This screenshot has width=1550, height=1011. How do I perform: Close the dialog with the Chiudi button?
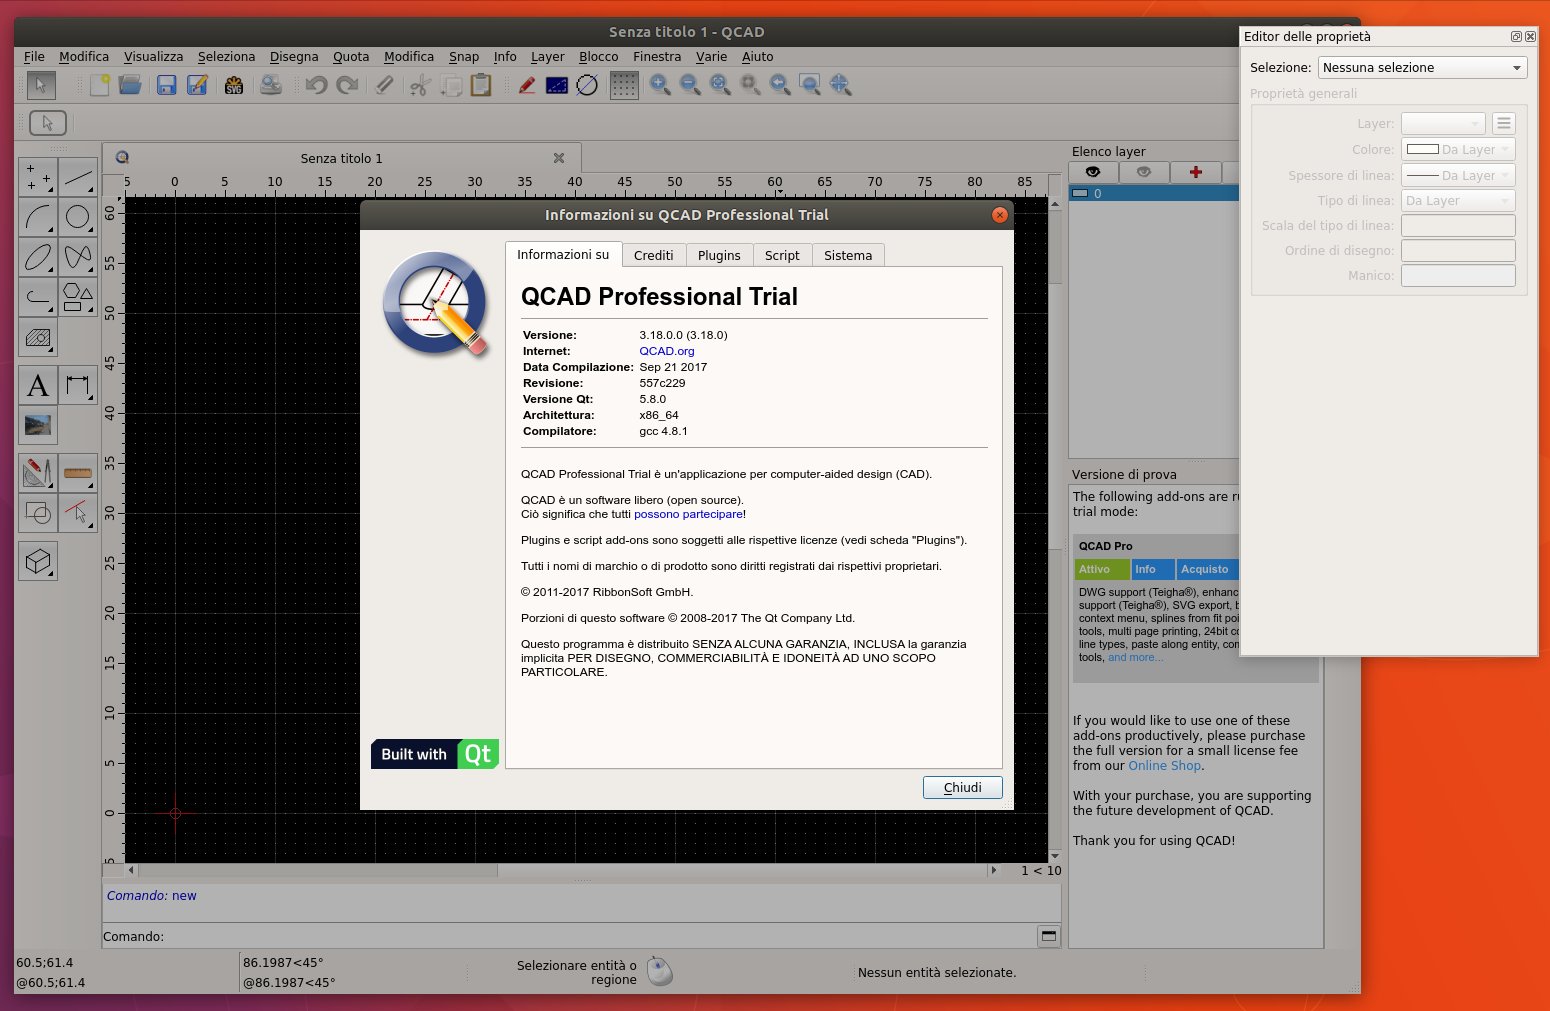[962, 787]
